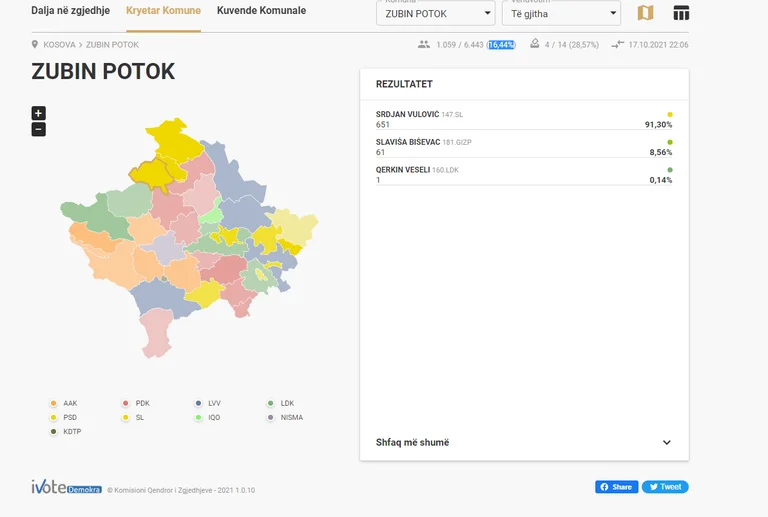Click the iVote Demokra logo
This screenshot has width=768, height=517.
tap(67, 487)
